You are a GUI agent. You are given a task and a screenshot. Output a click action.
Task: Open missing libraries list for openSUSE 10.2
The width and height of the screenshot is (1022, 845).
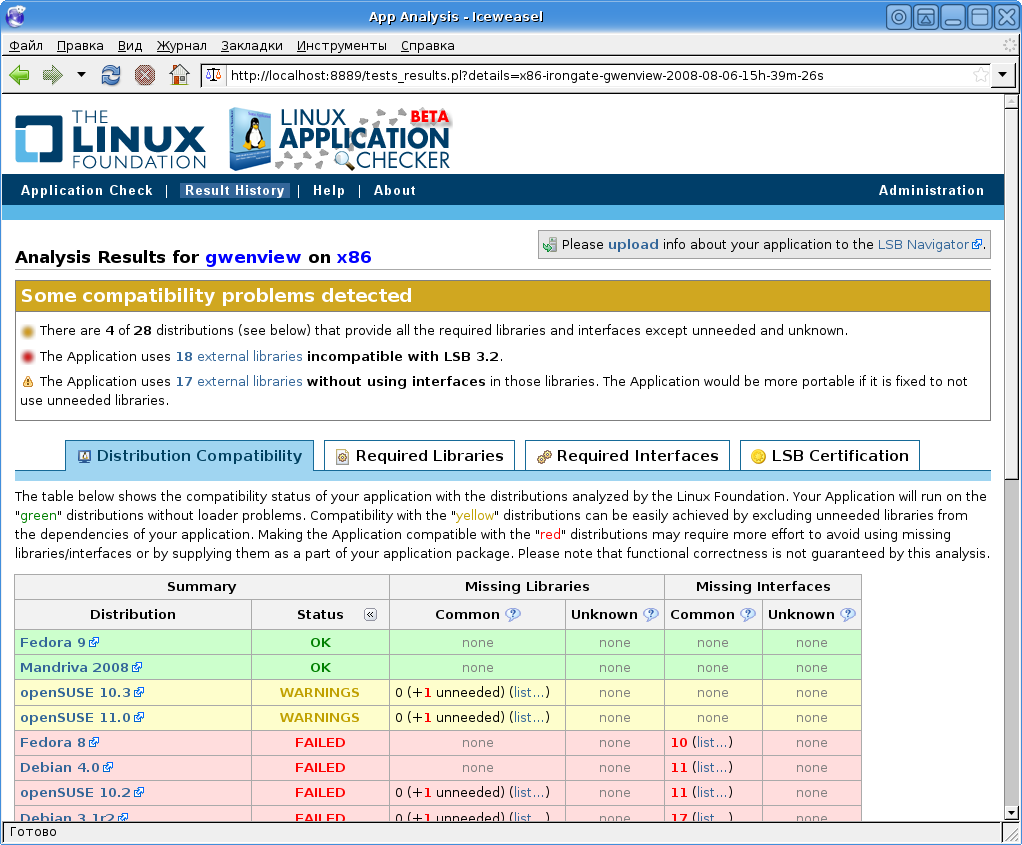tap(529, 792)
